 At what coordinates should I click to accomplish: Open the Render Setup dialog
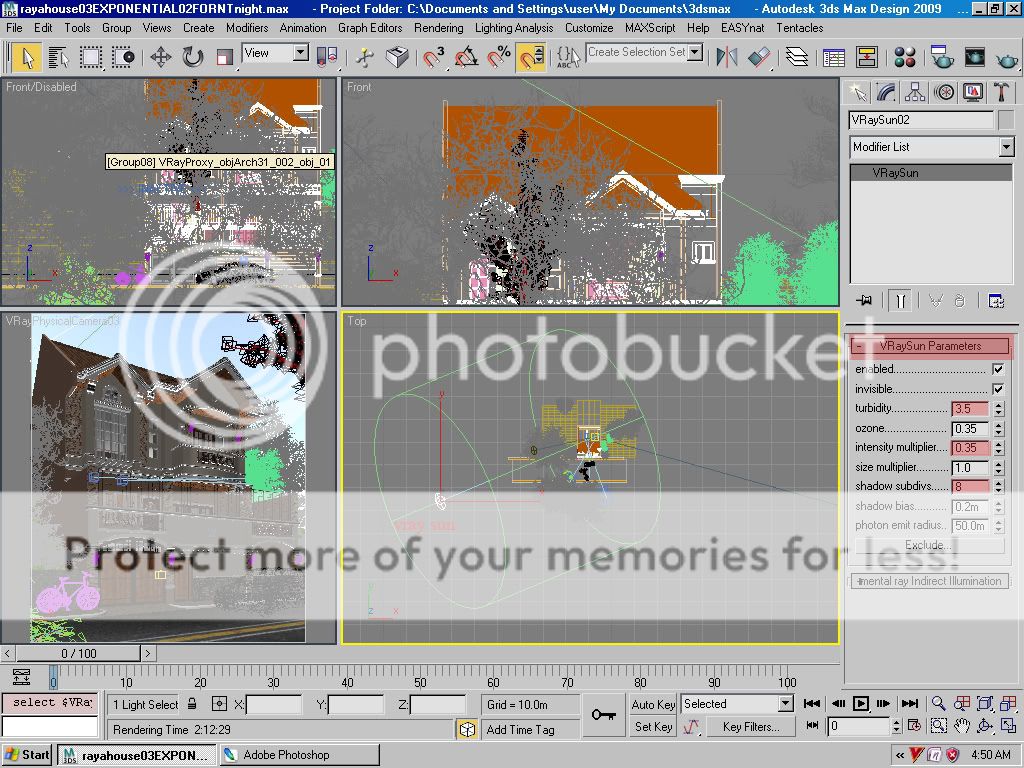(x=941, y=57)
